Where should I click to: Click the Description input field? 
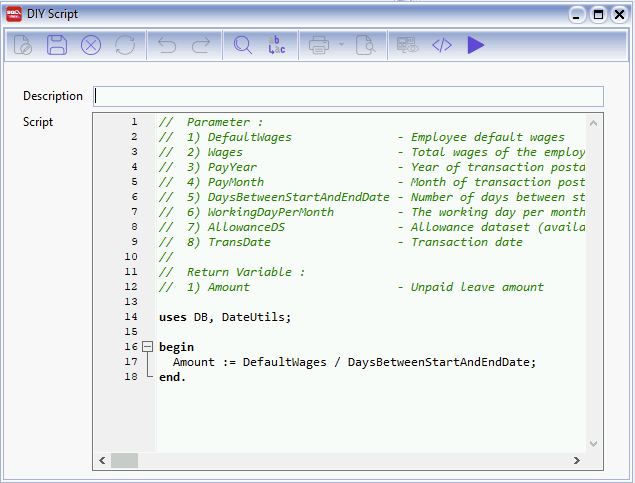click(349, 96)
